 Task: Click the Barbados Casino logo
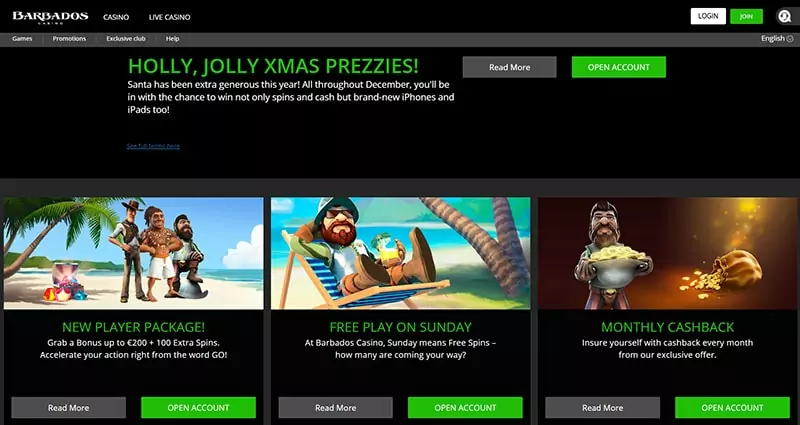(50, 17)
